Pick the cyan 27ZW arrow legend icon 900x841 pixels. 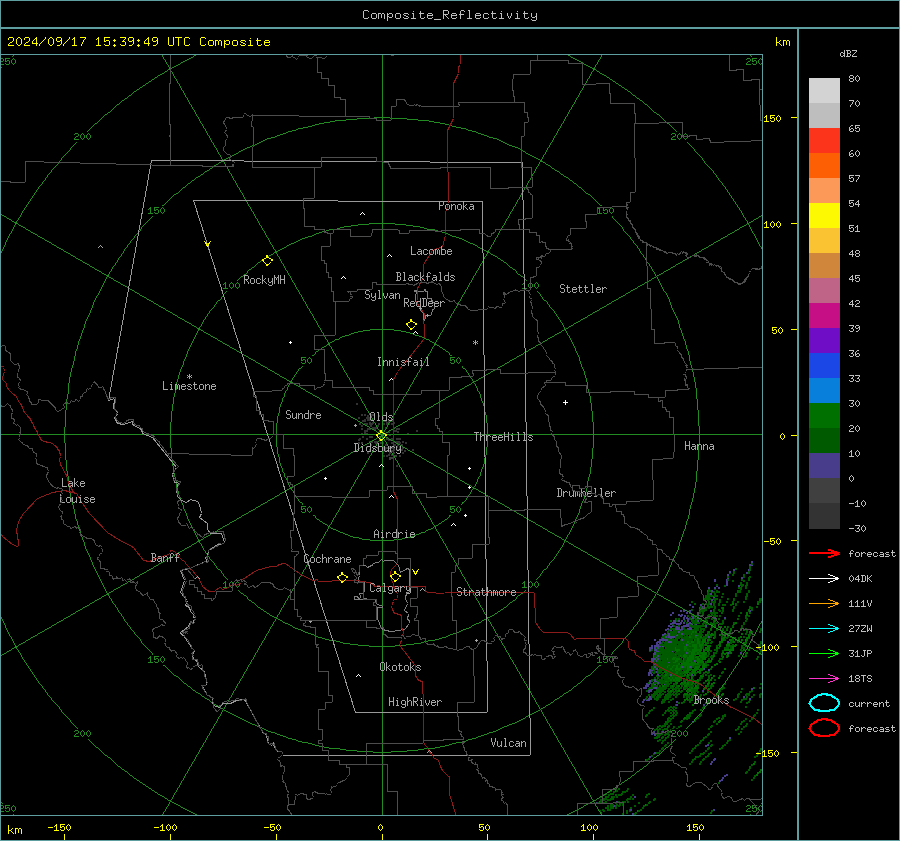[x=824, y=628]
